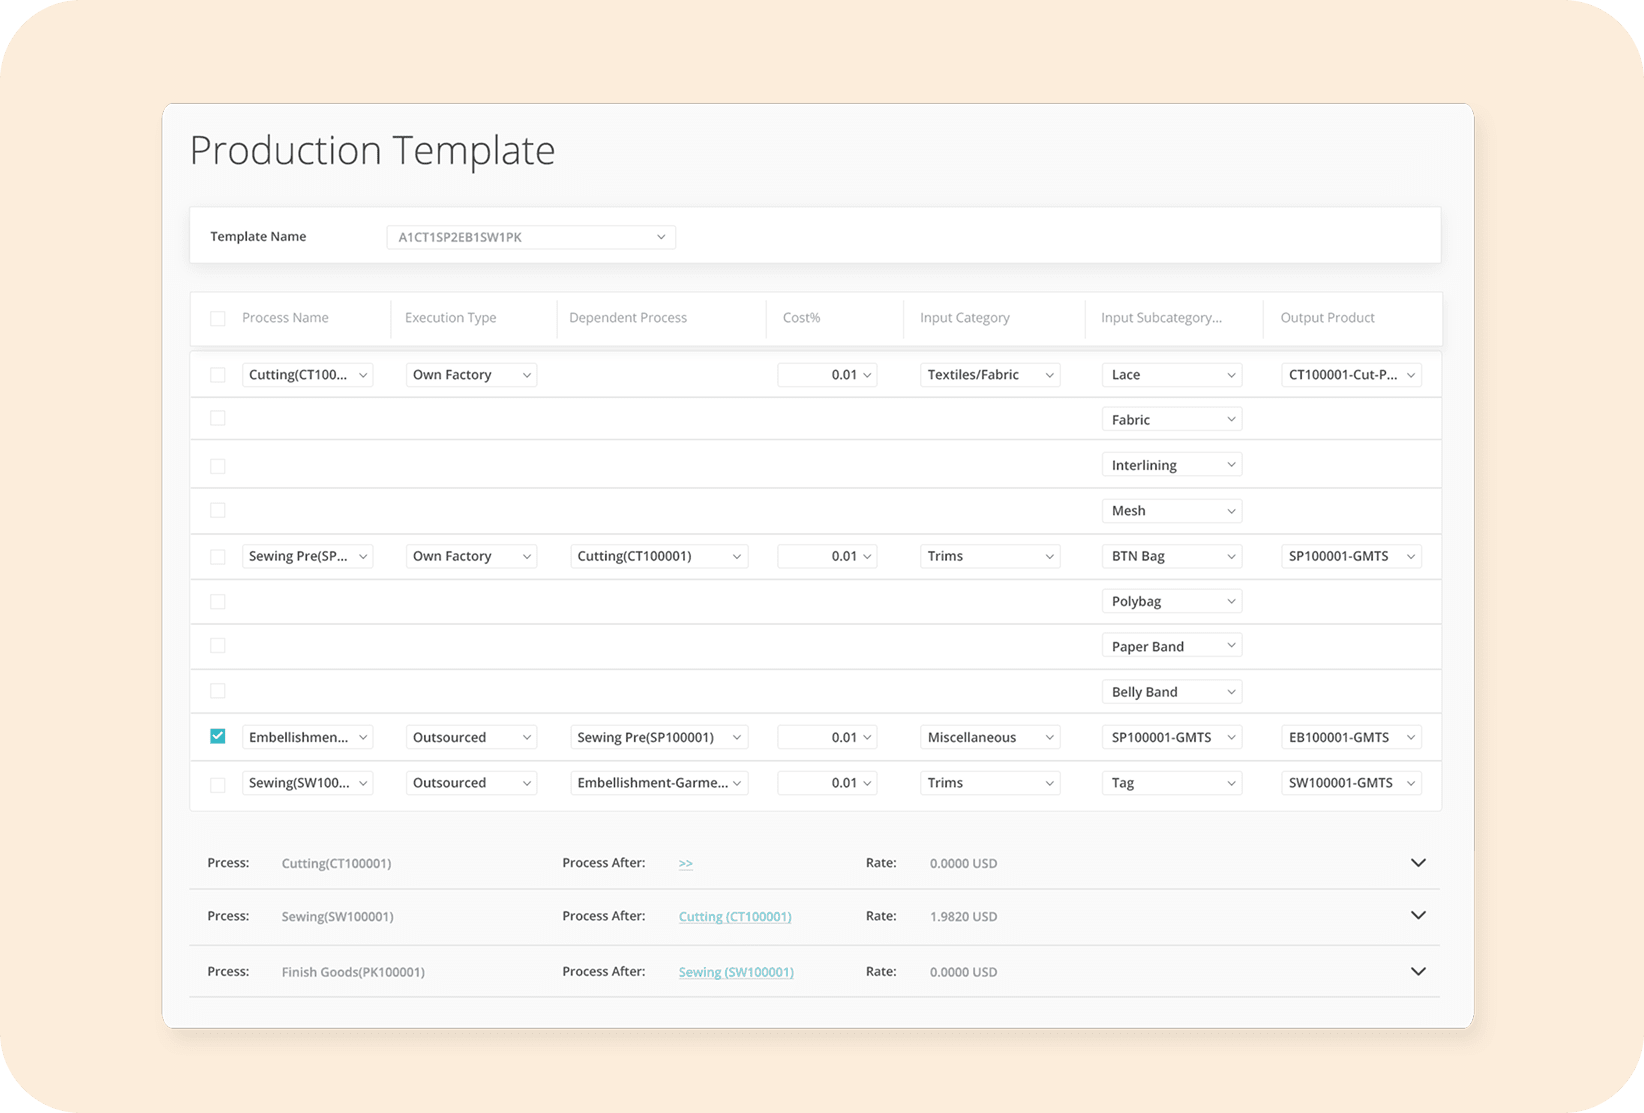This screenshot has height=1113, width=1644.
Task: Click the Cost% column header
Action: pos(801,318)
